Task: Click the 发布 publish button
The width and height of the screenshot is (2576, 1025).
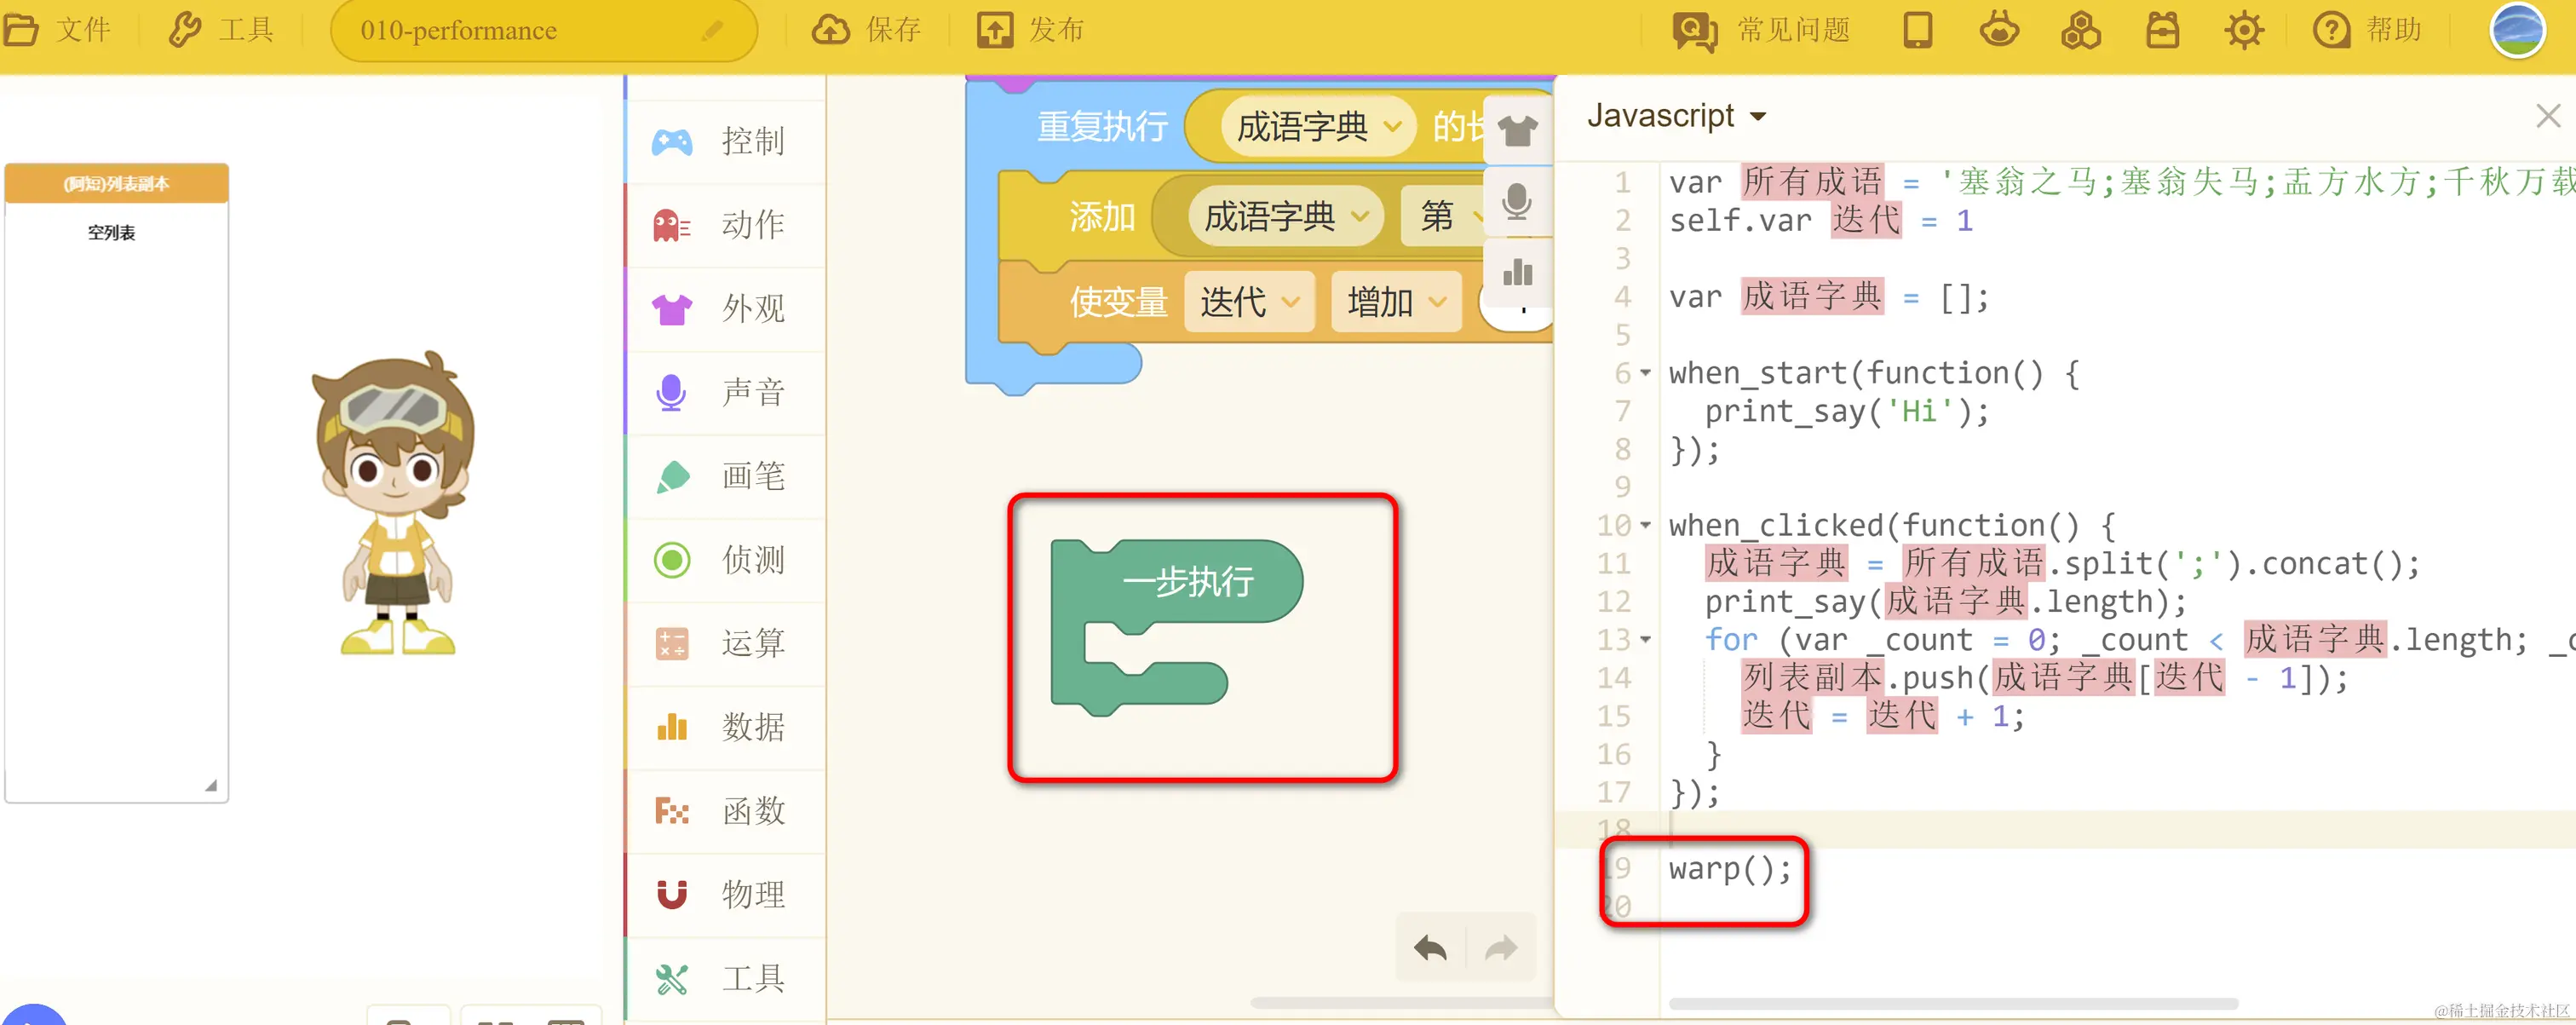Action: (1030, 30)
